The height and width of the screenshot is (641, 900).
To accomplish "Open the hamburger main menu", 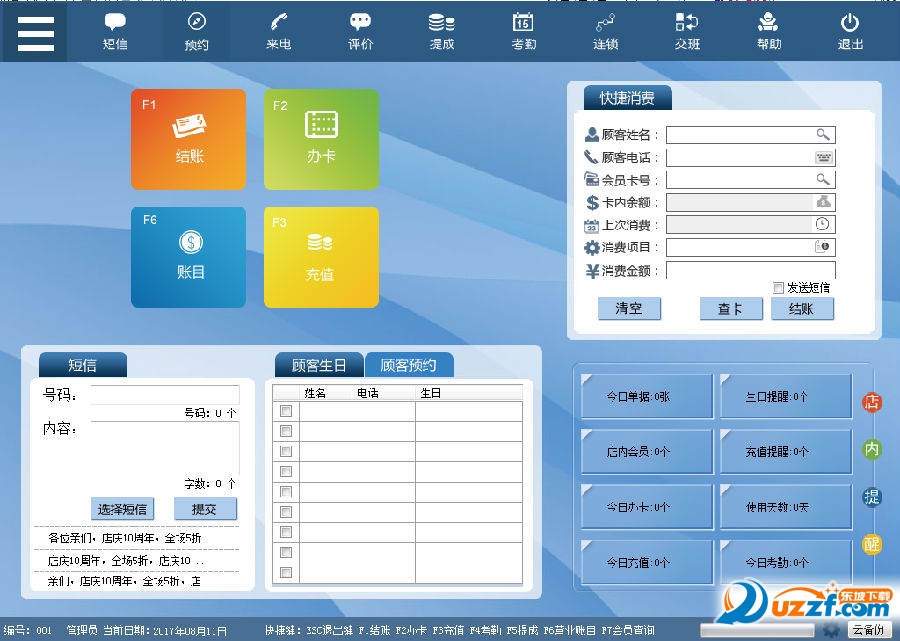I will [x=35, y=31].
